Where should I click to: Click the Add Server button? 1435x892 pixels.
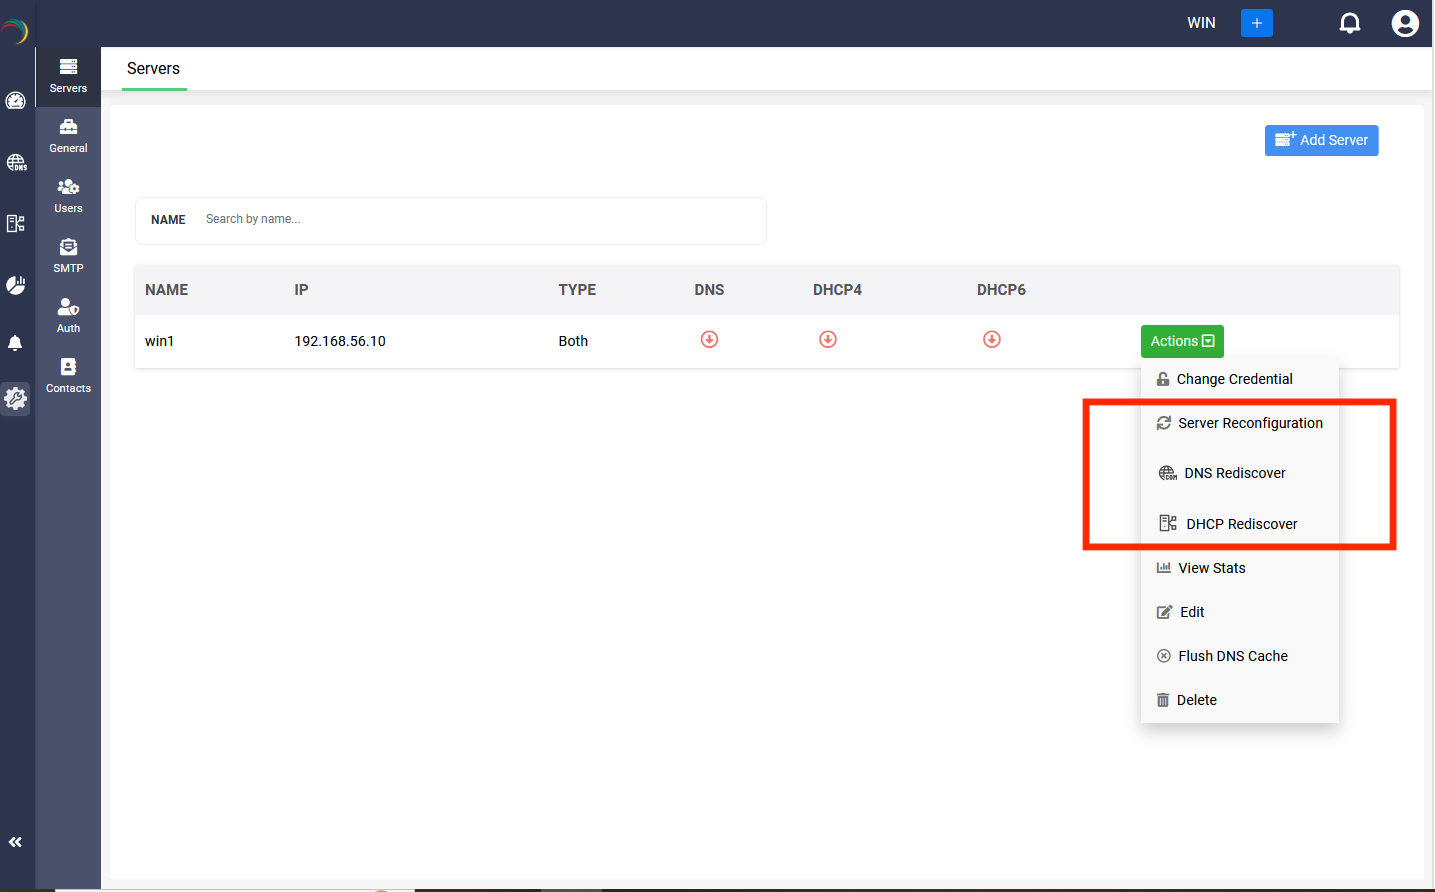[1321, 140]
